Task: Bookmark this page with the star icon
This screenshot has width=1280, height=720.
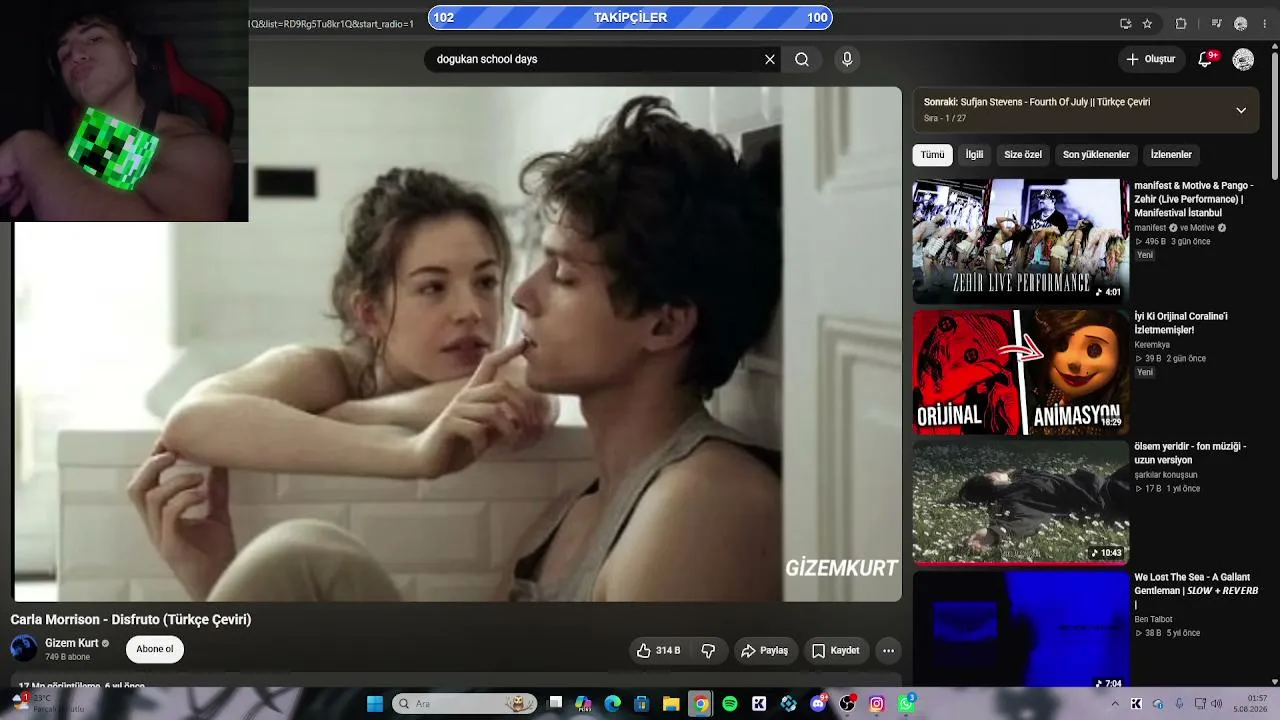Action: 1147,24
